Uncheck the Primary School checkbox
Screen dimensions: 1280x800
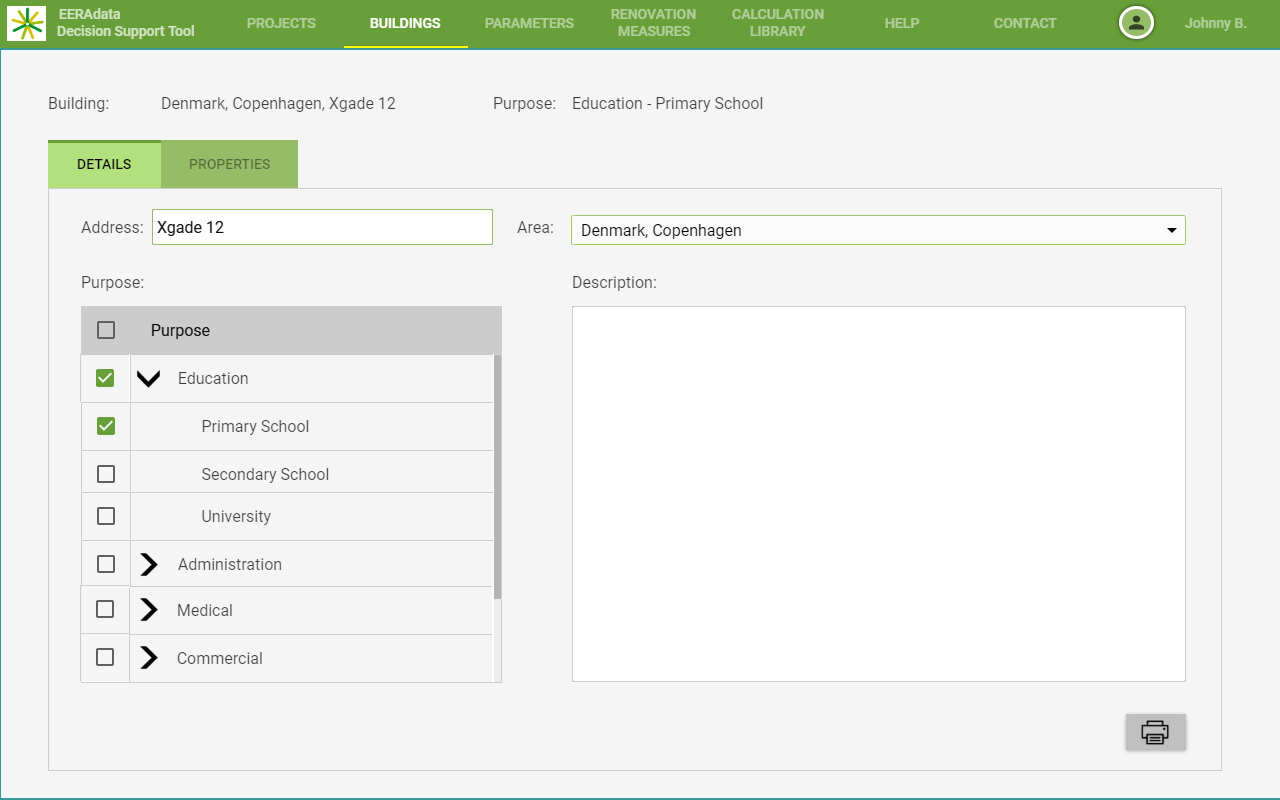(x=106, y=426)
